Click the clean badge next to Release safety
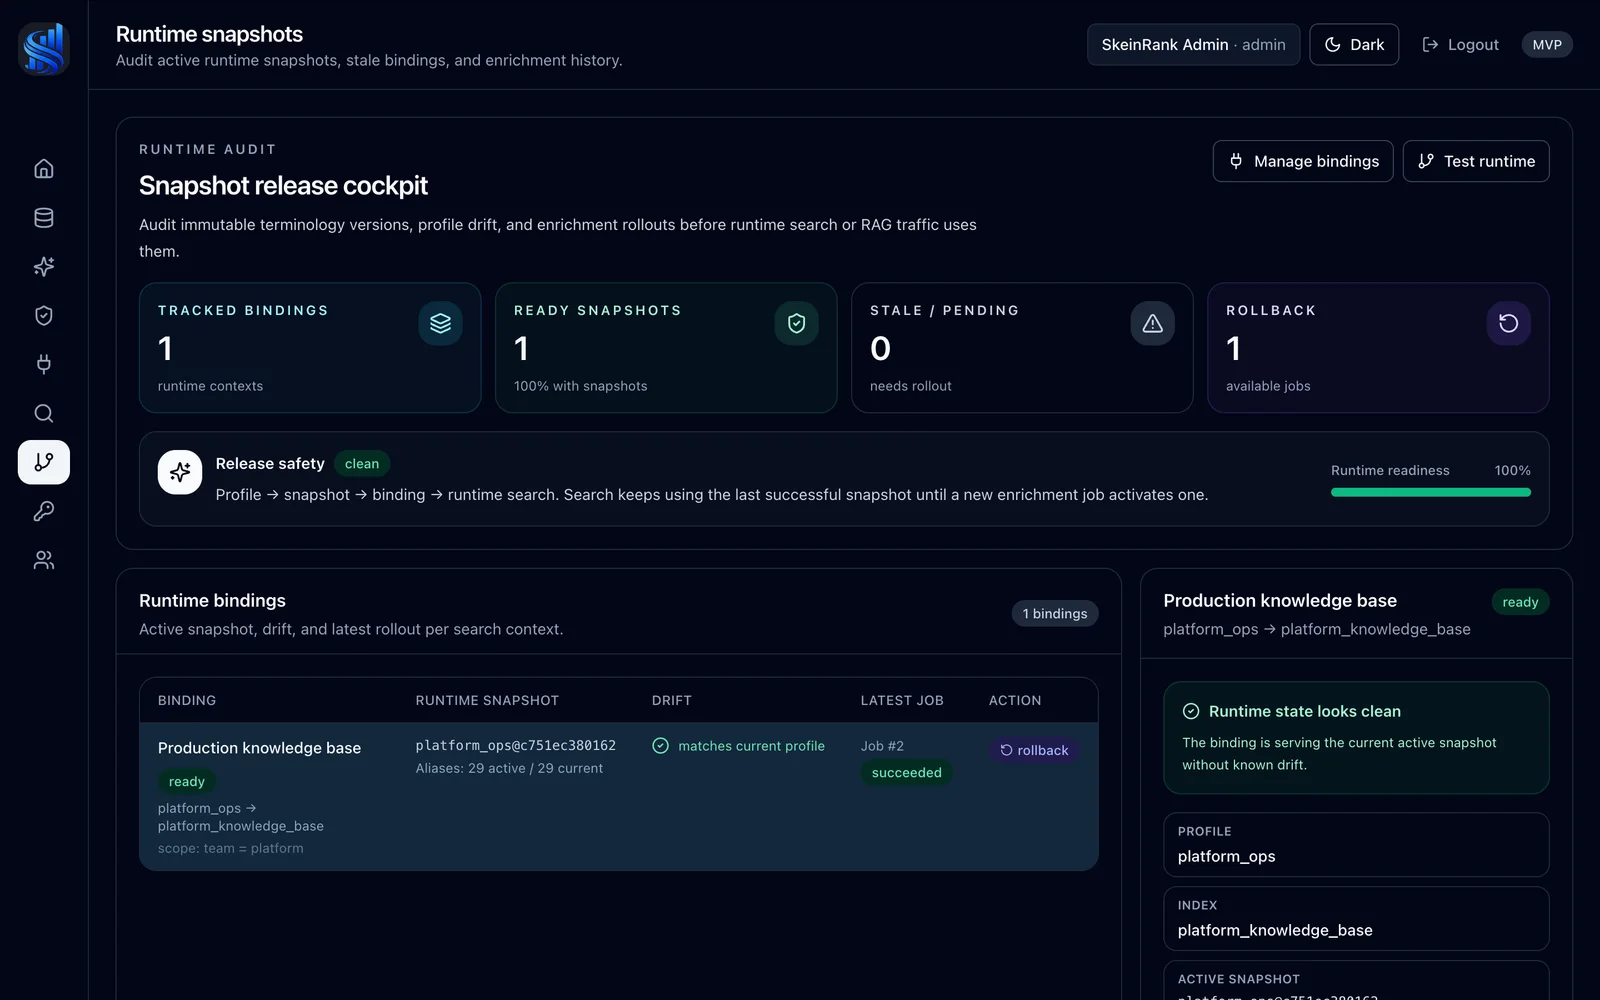This screenshot has width=1600, height=1000. coord(362,464)
